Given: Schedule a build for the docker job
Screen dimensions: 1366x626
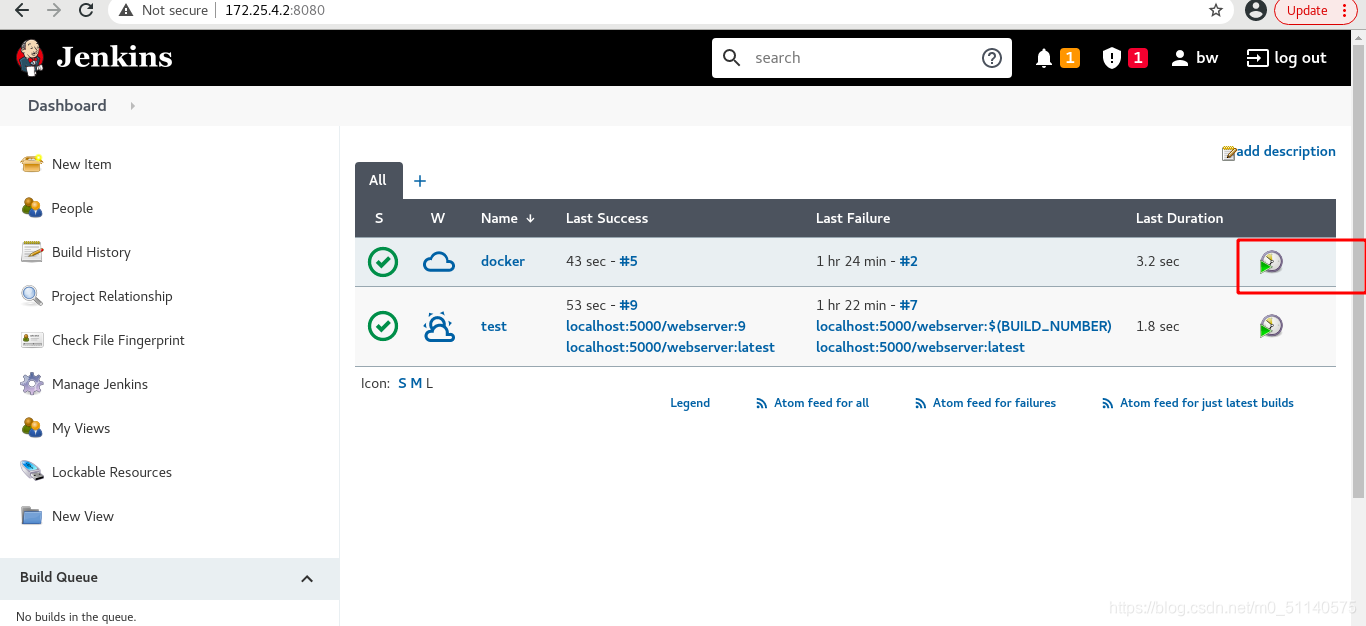Looking at the screenshot, I should point(1271,262).
